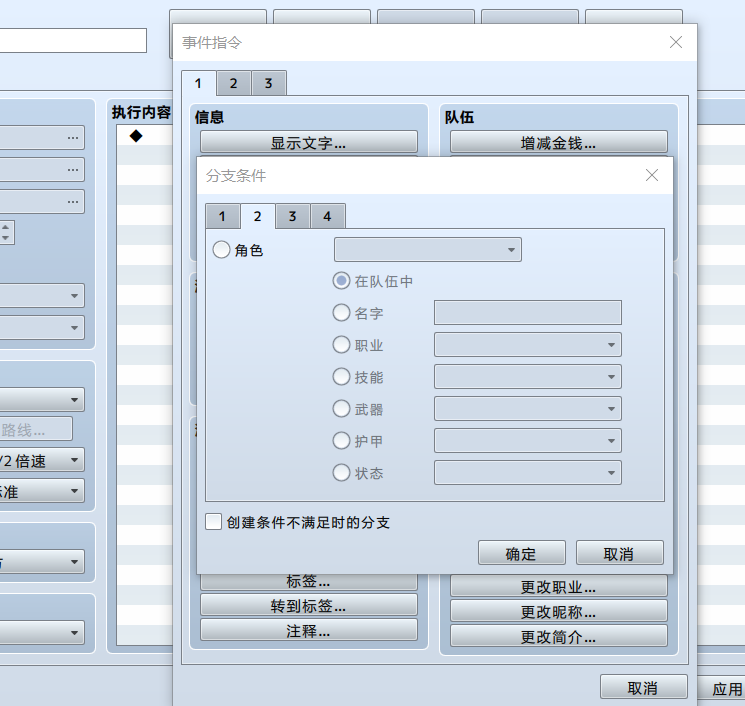Image resolution: width=745 pixels, height=706 pixels.
Task: Click the 标签... button
Action: (x=309, y=582)
